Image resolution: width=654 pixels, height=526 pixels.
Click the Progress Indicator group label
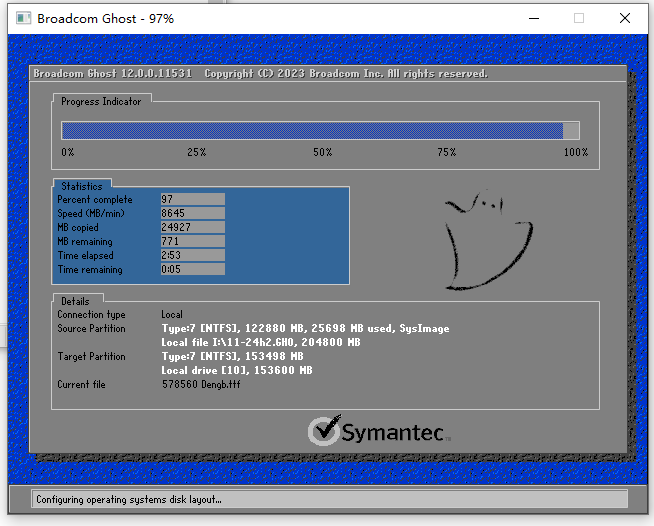[101, 101]
